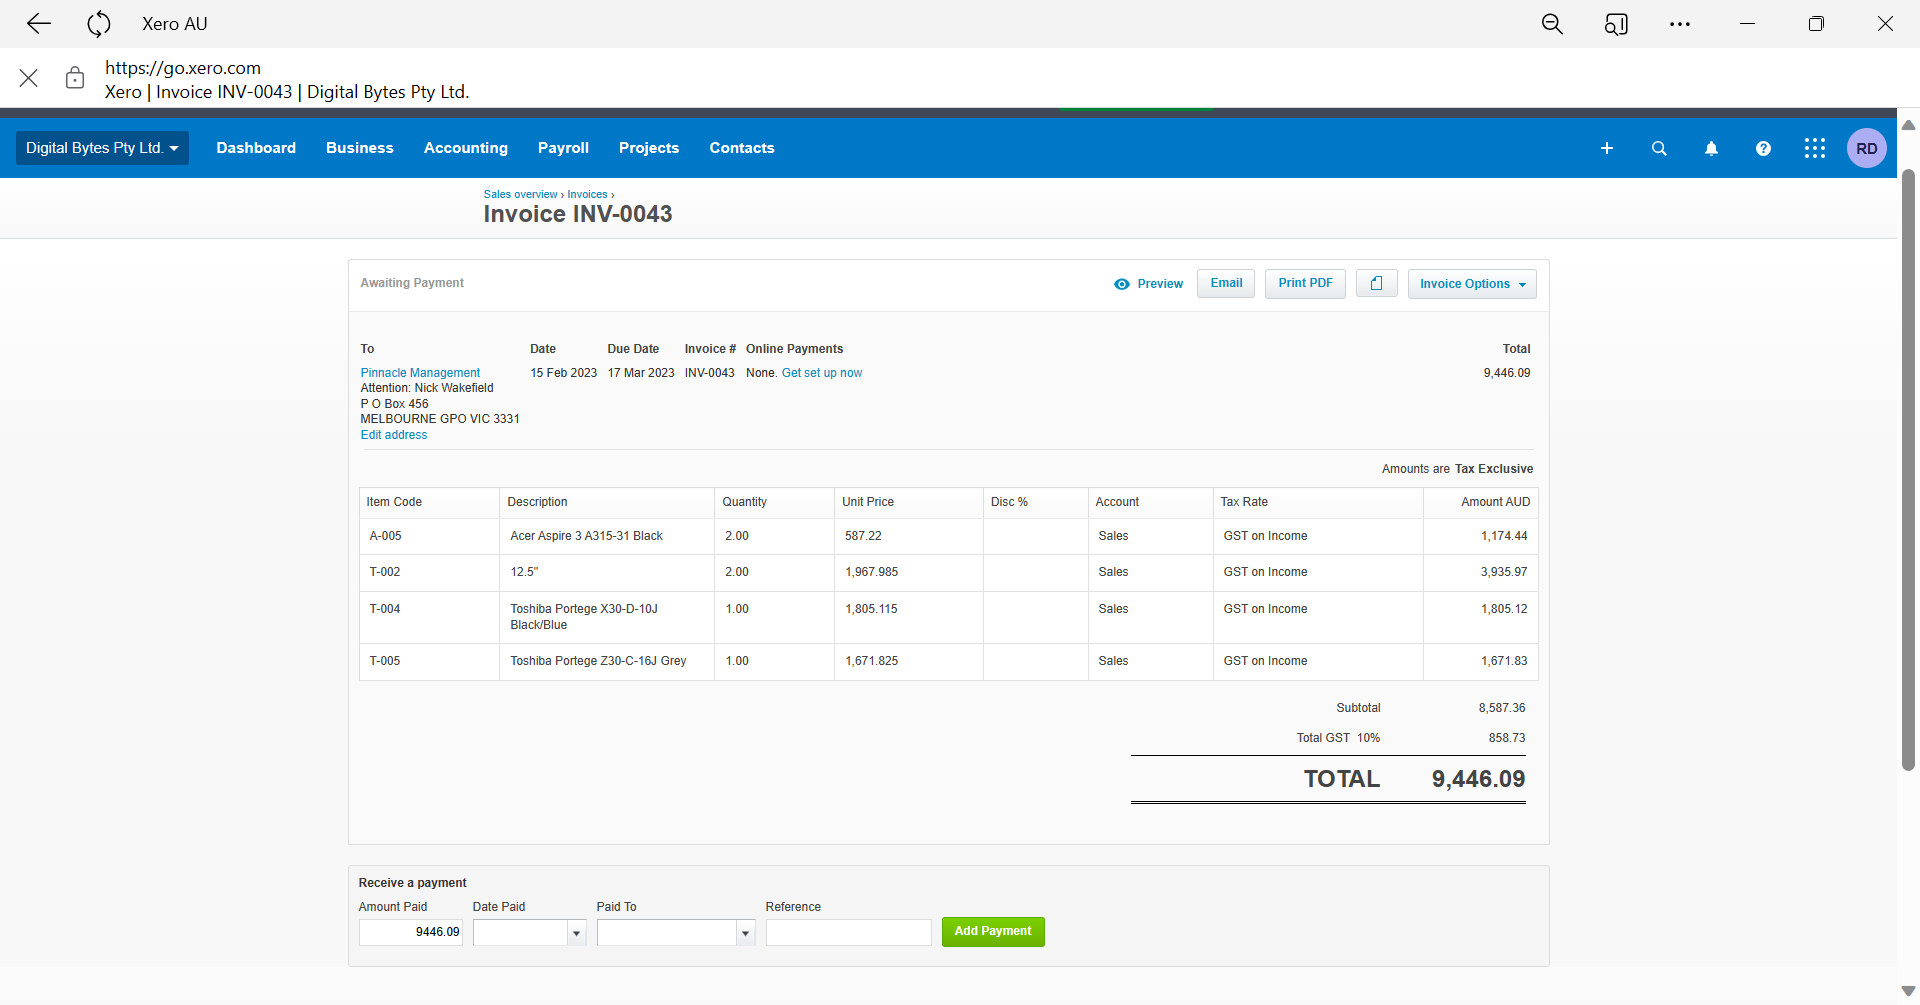The width and height of the screenshot is (1920, 1005).
Task: Open Xero search magnifier
Action: (x=1659, y=148)
